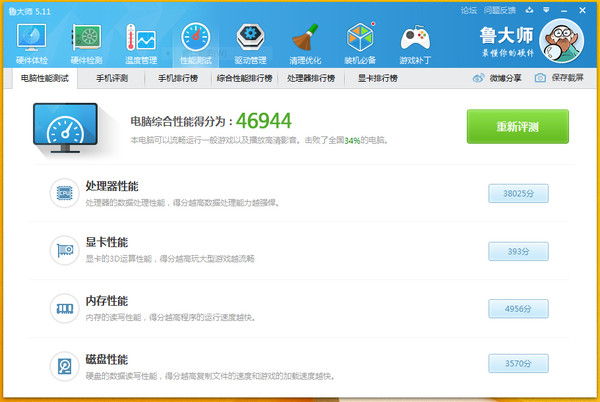Switch to the 显卡排行榜 tab
Screen dimensions: 600x402
[378, 78]
